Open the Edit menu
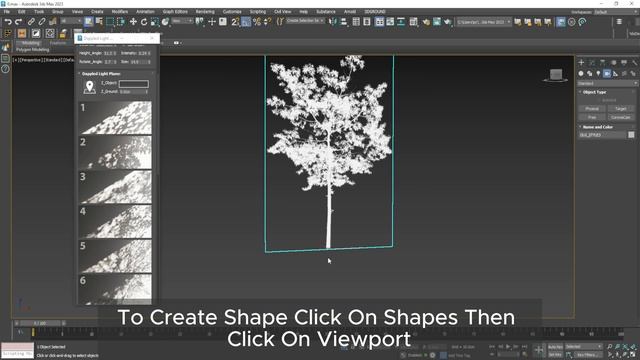The image size is (640, 360). (21, 11)
